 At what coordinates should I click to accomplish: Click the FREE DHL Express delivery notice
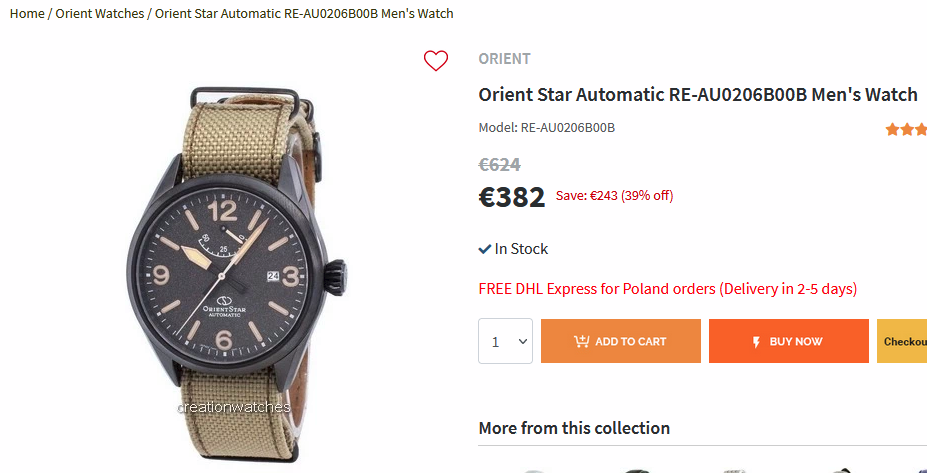[667, 289]
